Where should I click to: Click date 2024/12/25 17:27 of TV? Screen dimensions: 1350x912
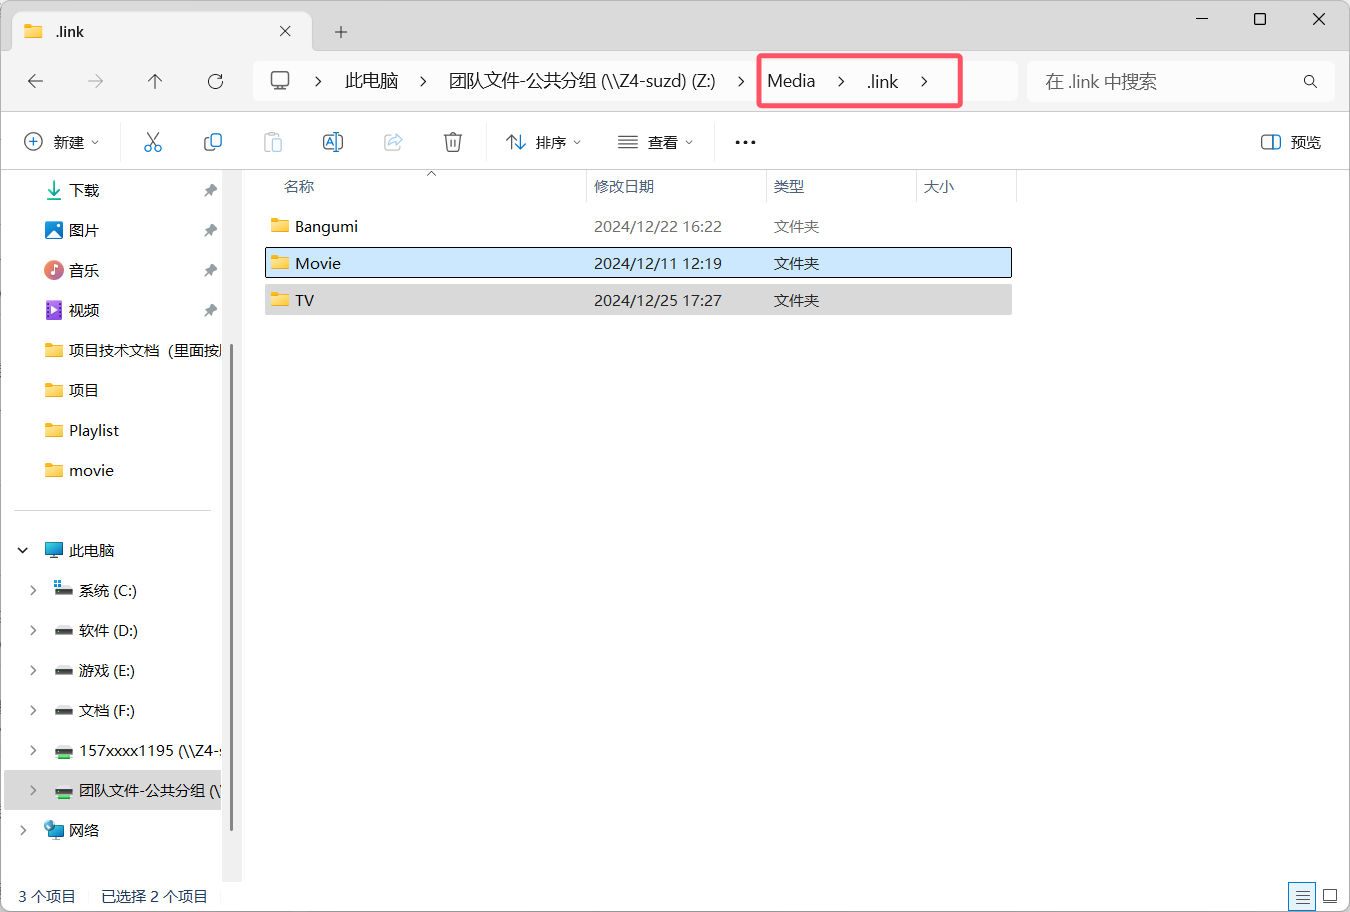(657, 300)
